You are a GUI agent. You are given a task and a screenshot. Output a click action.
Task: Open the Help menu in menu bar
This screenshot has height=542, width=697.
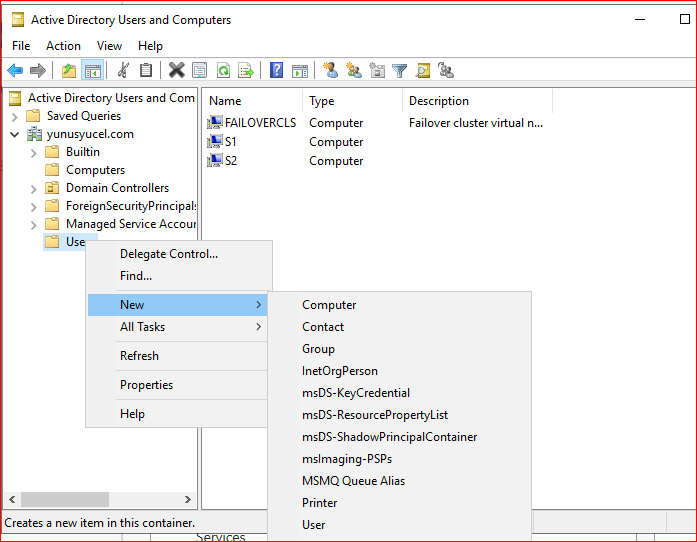(150, 46)
